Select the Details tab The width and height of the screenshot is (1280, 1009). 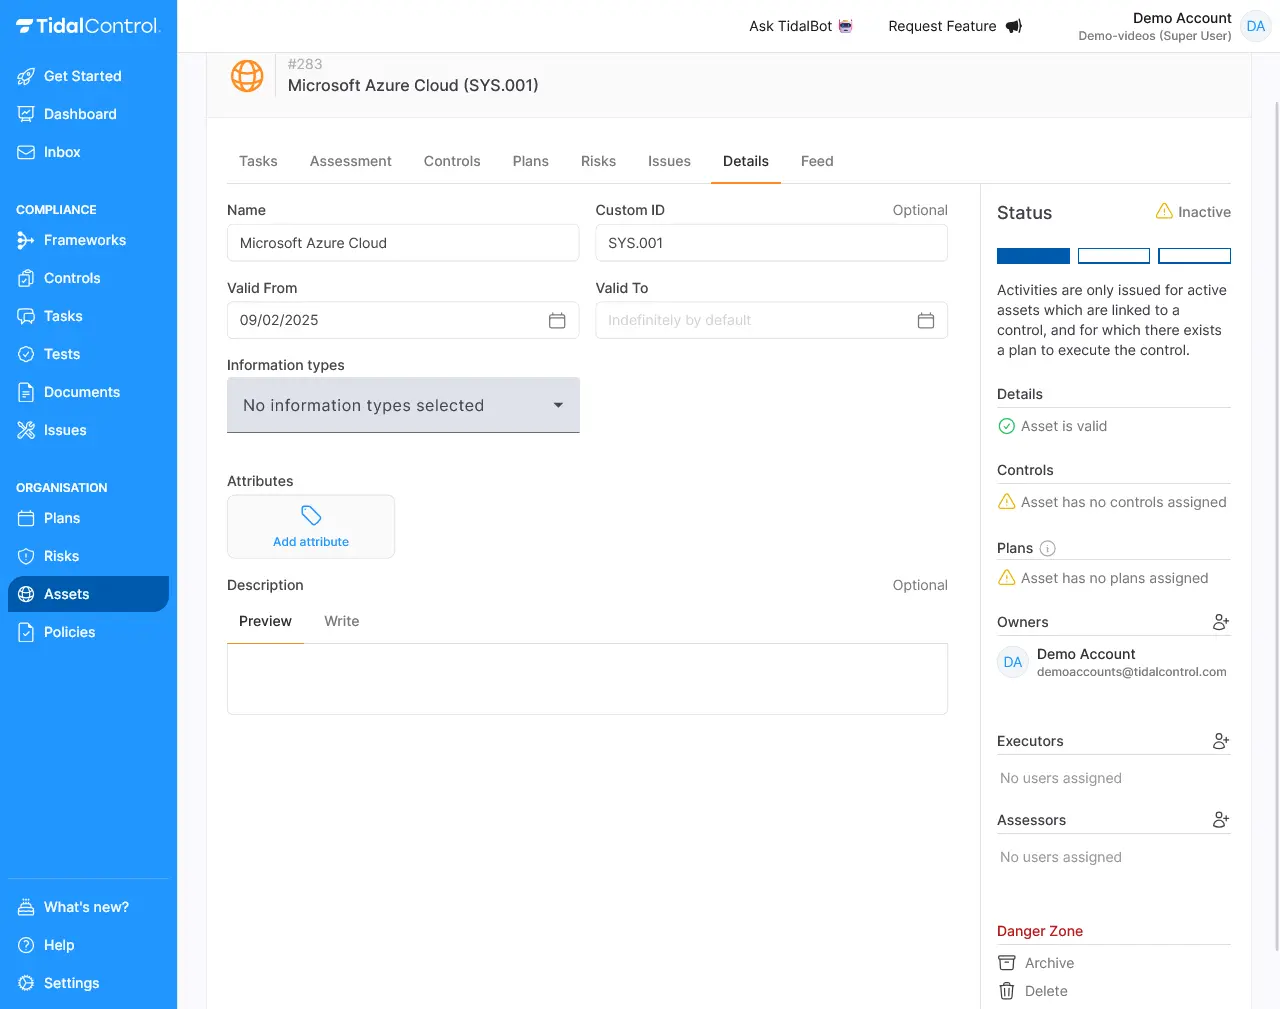746,161
